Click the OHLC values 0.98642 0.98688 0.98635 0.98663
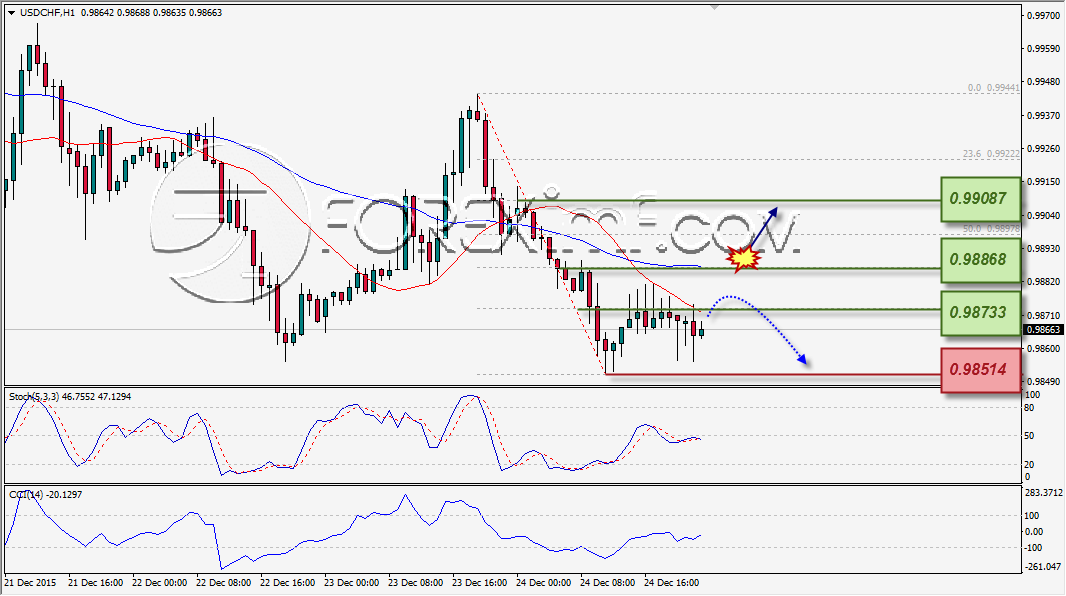 (x=151, y=12)
